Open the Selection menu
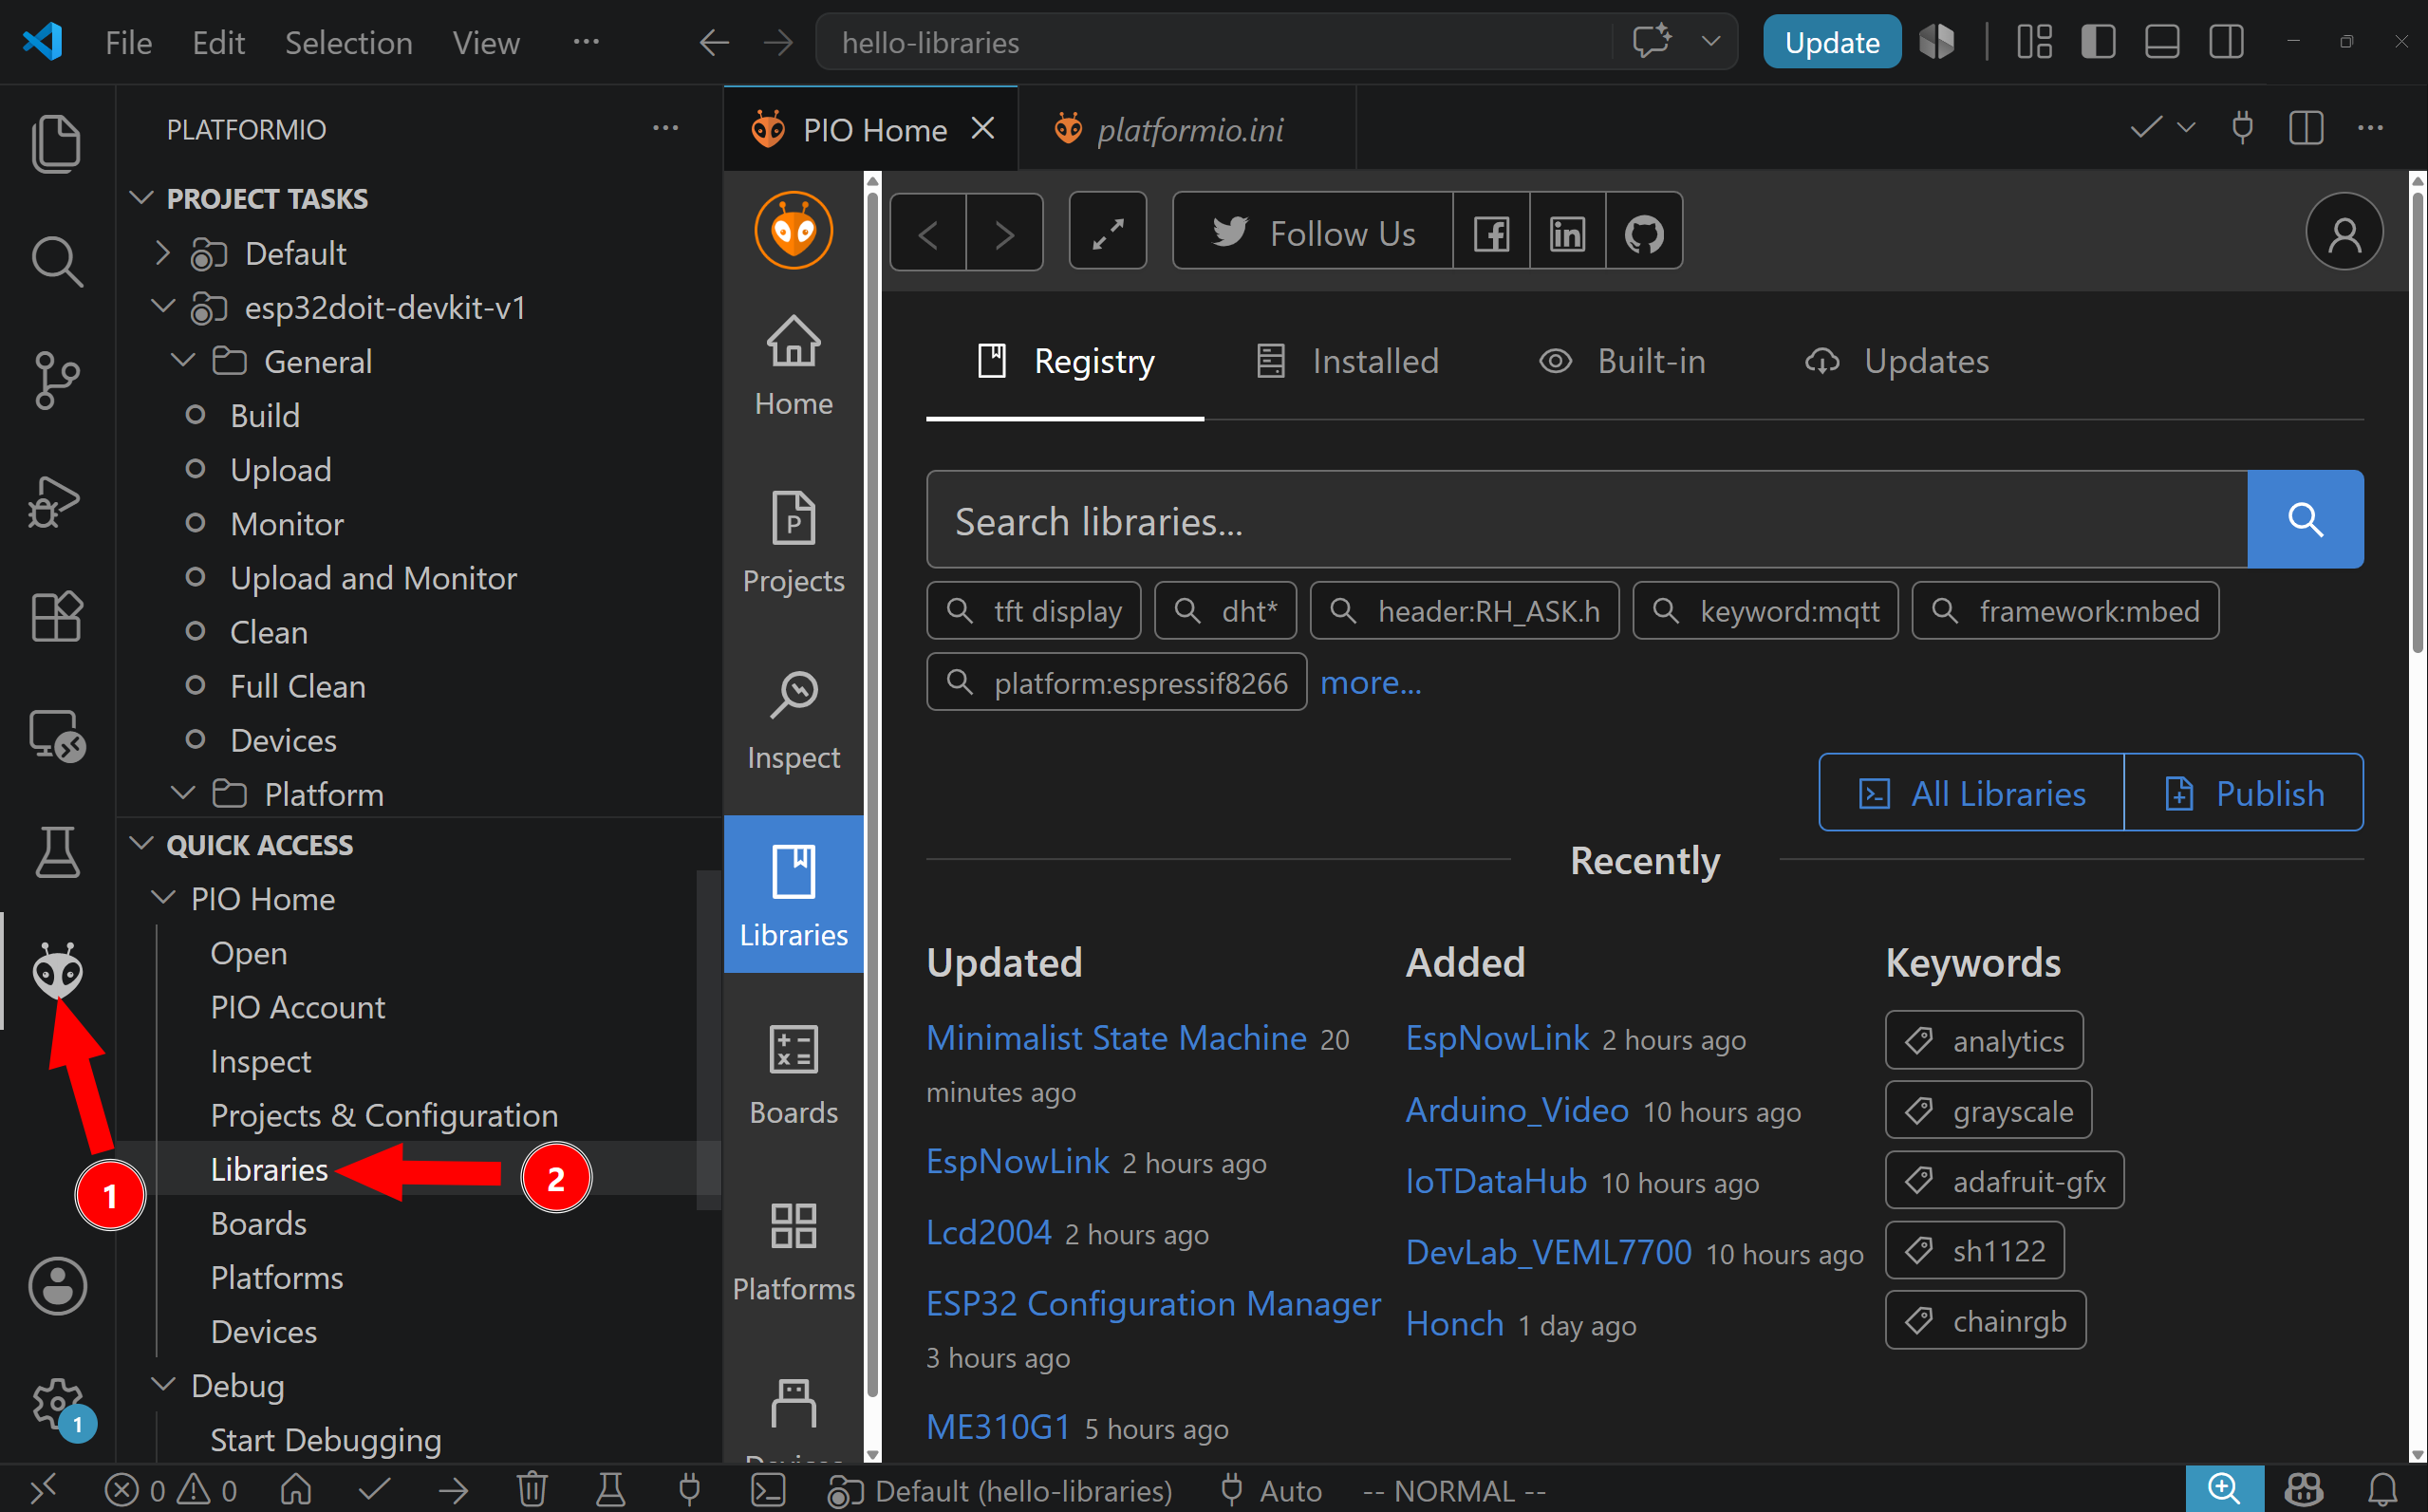 click(x=348, y=42)
